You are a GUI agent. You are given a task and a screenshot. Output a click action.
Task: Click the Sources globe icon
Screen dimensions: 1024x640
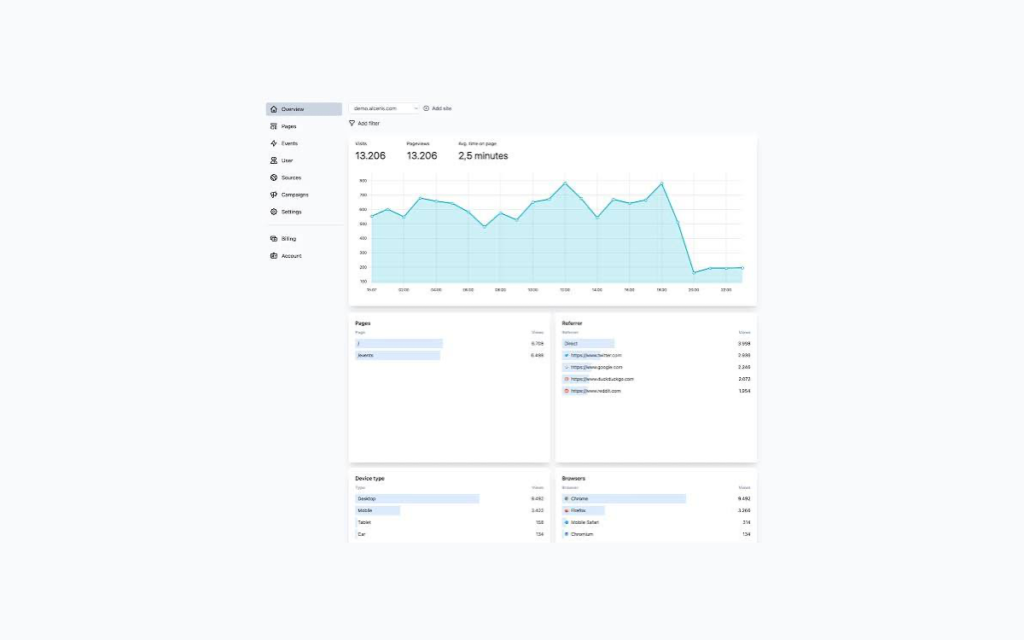tap(274, 178)
